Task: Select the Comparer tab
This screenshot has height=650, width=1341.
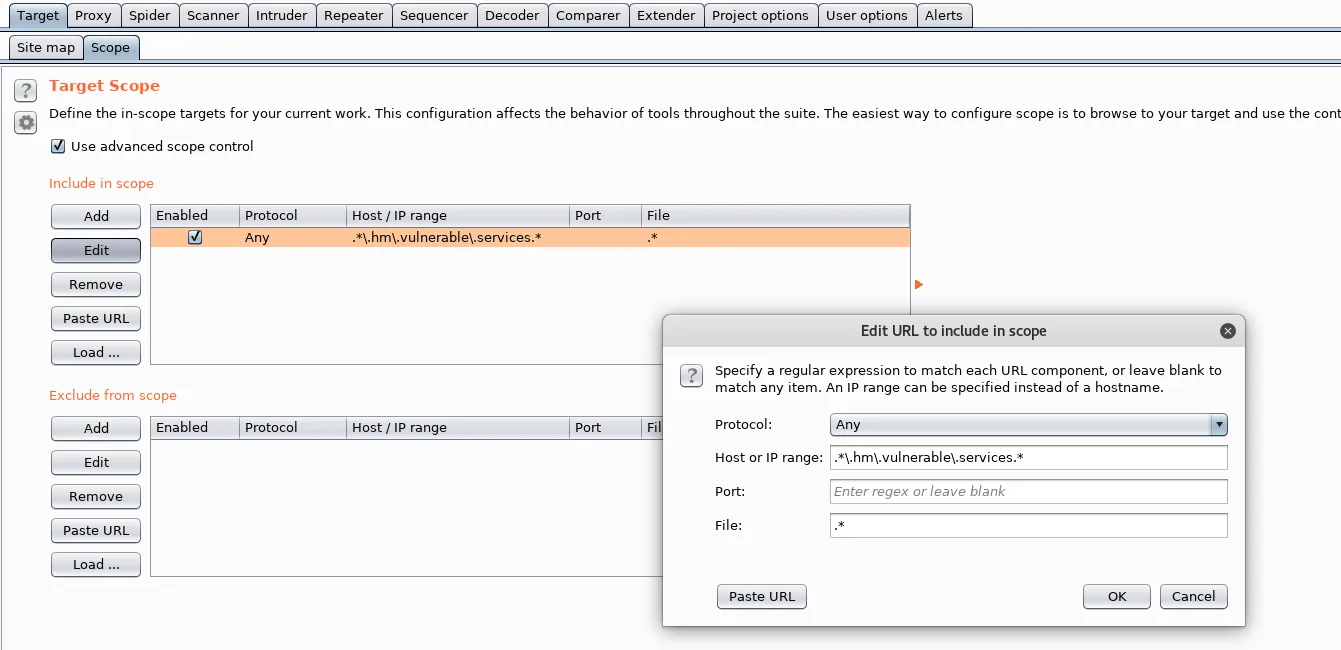Action: click(x=588, y=15)
